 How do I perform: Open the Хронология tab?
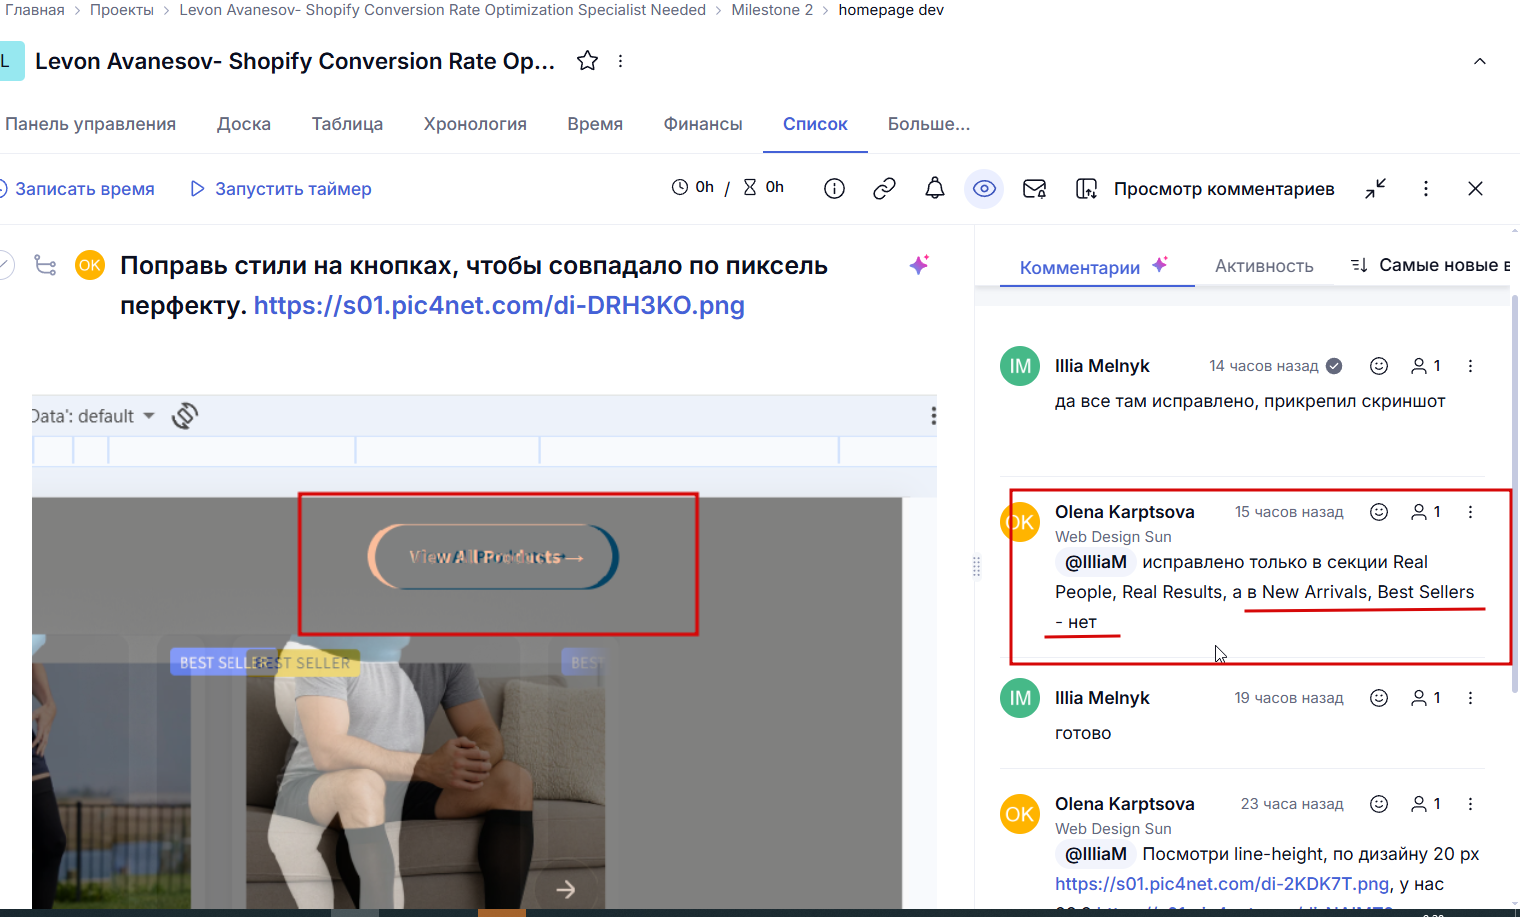[x=475, y=124]
